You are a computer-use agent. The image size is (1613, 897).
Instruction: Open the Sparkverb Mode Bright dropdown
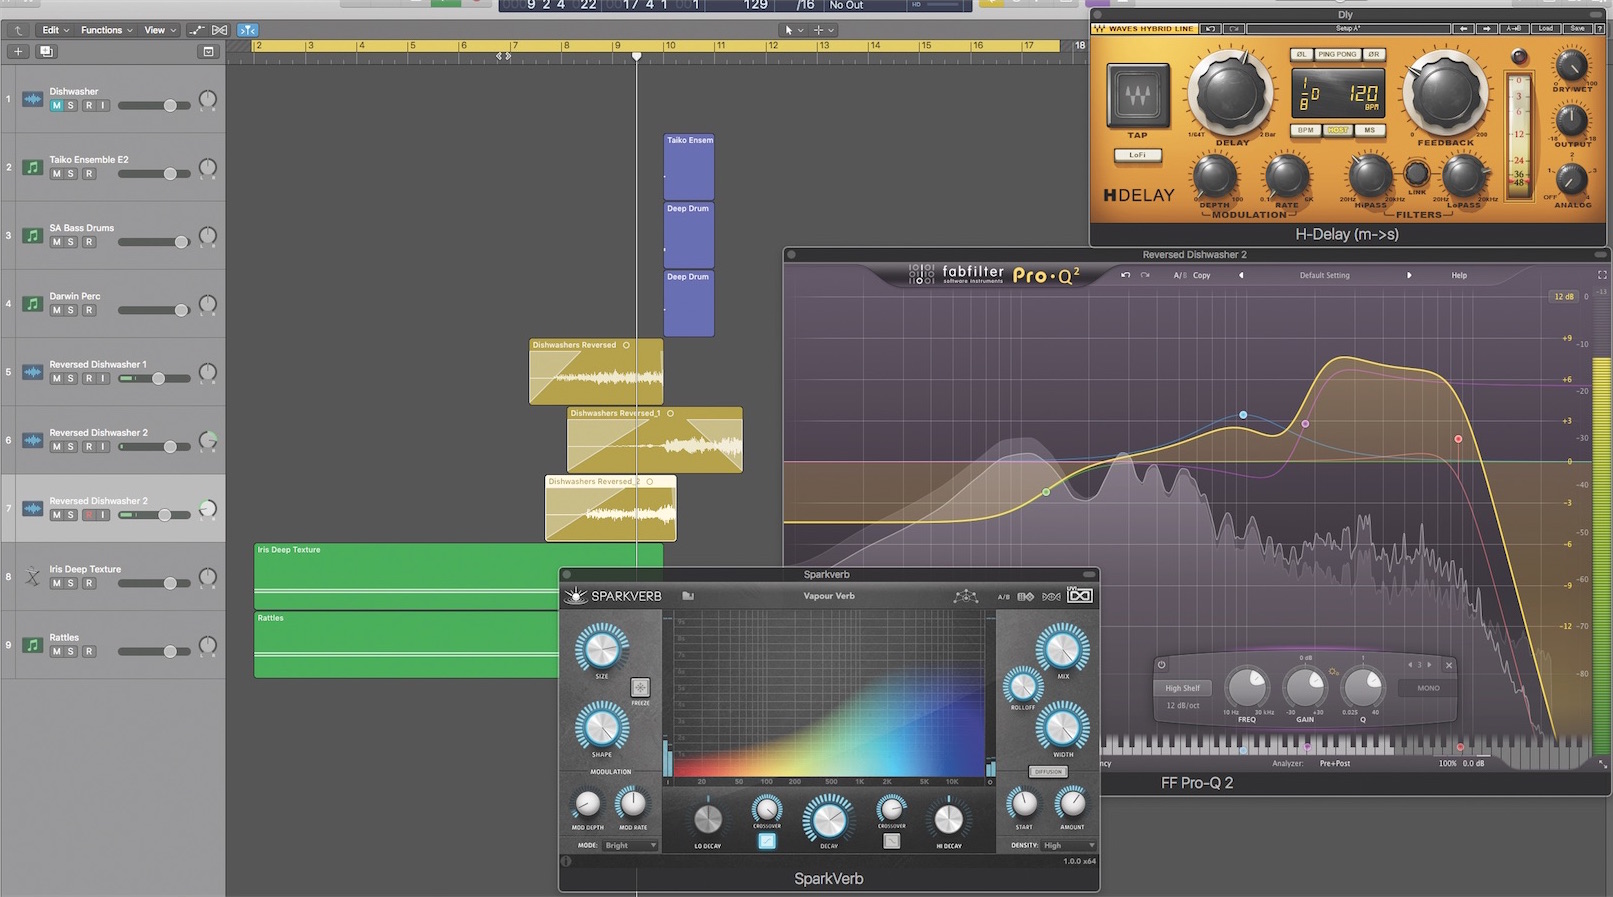(x=631, y=846)
